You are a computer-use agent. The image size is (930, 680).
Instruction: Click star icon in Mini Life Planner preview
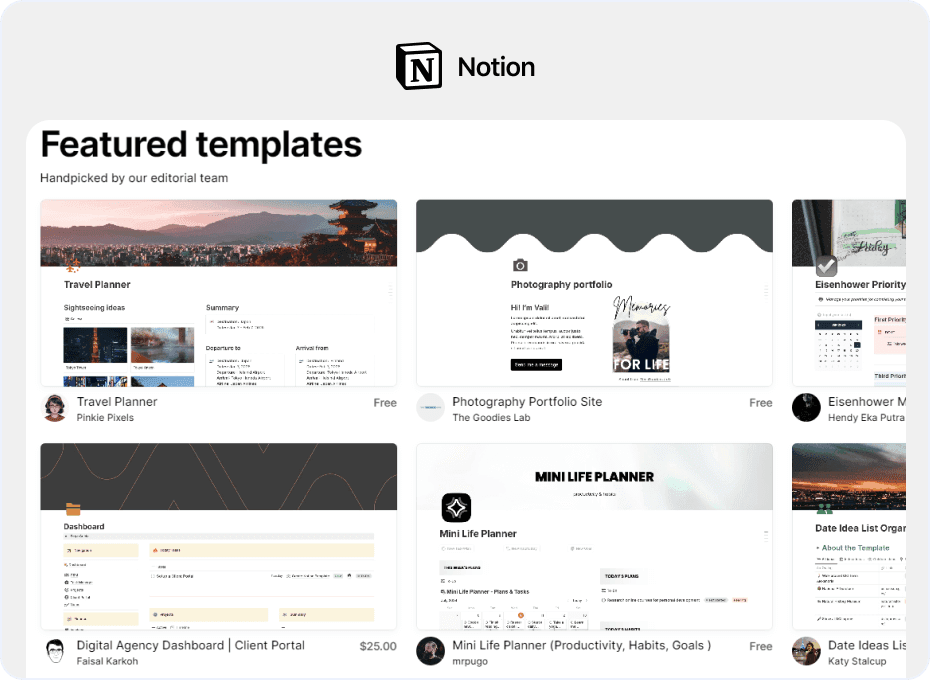pos(456,507)
